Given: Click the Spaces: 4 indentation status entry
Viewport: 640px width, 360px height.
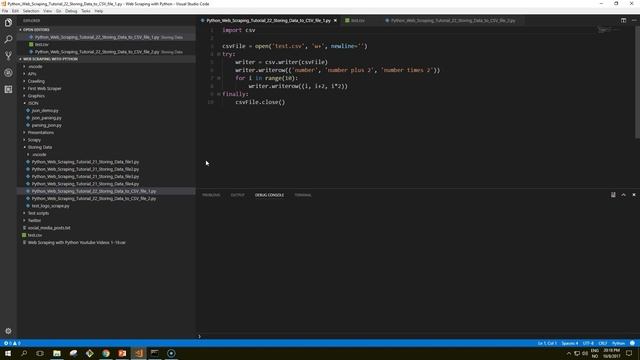Looking at the screenshot, I should tap(570, 343).
